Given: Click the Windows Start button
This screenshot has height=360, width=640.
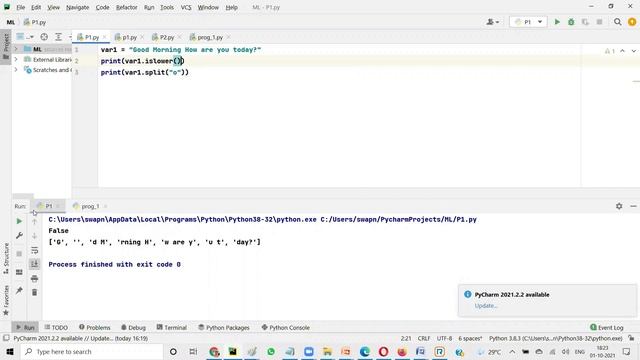Looking at the screenshot, I should click(9, 351).
